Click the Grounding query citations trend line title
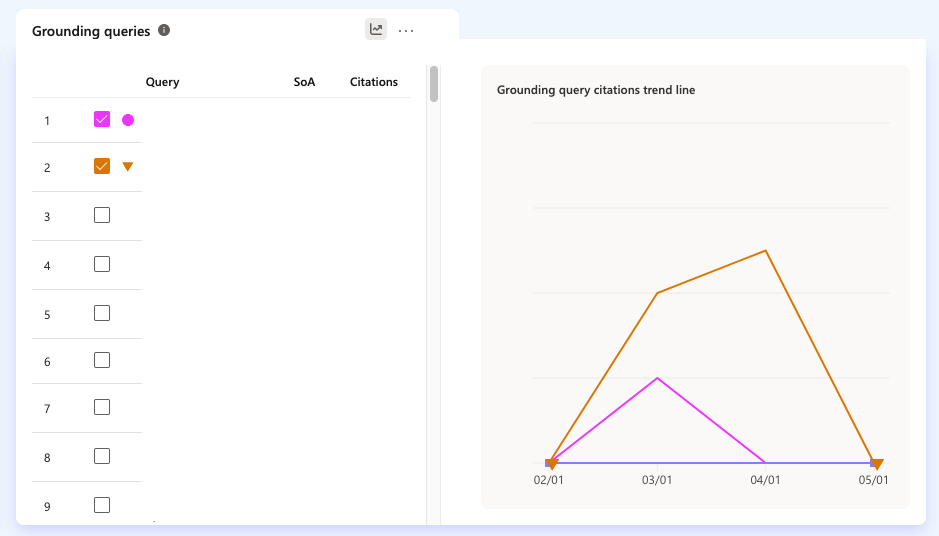This screenshot has height=536, width=939. [x=596, y=90]
